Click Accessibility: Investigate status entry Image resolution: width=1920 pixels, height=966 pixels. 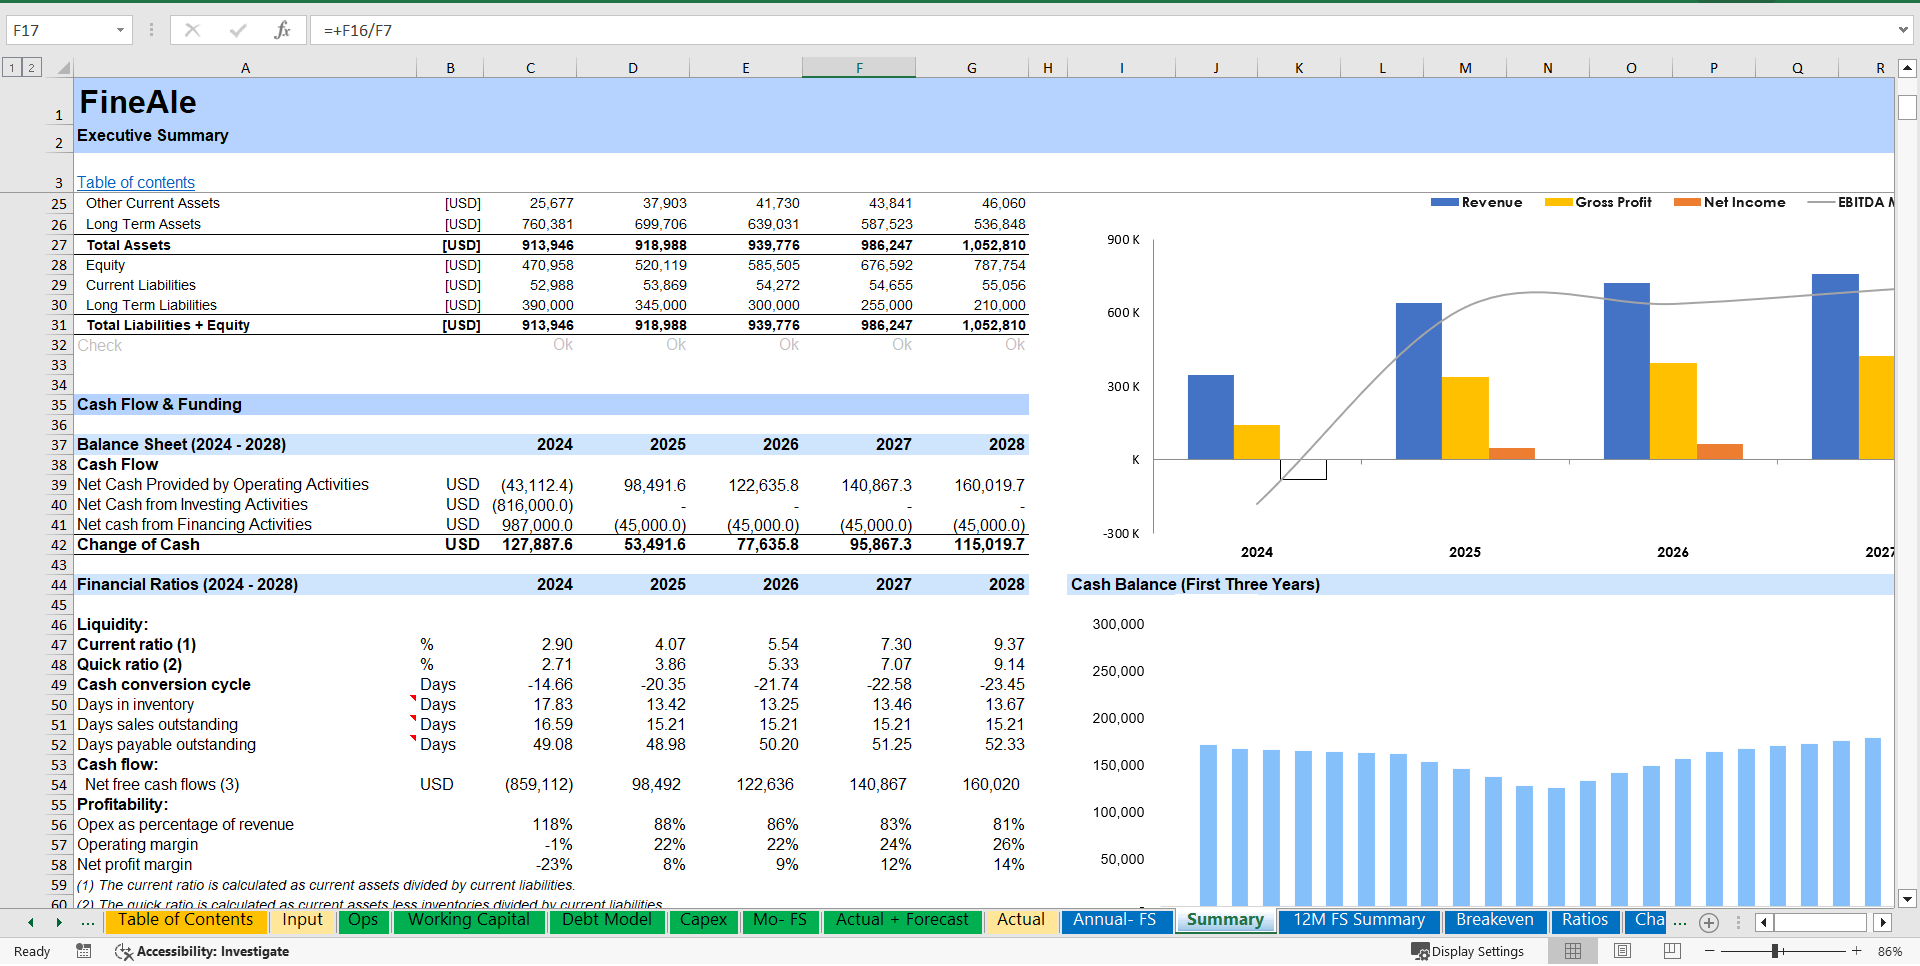pos(202,951)
